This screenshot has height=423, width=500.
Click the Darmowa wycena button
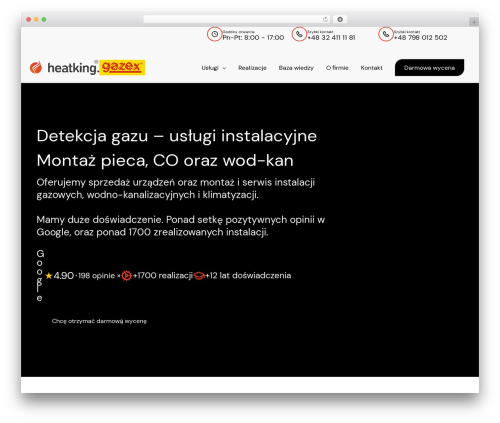tap(429, 68)
